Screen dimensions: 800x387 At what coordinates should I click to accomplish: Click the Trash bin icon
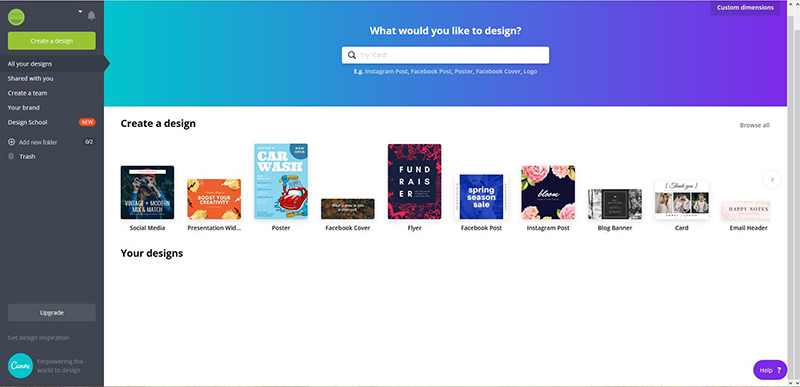[x=11, y=156]
